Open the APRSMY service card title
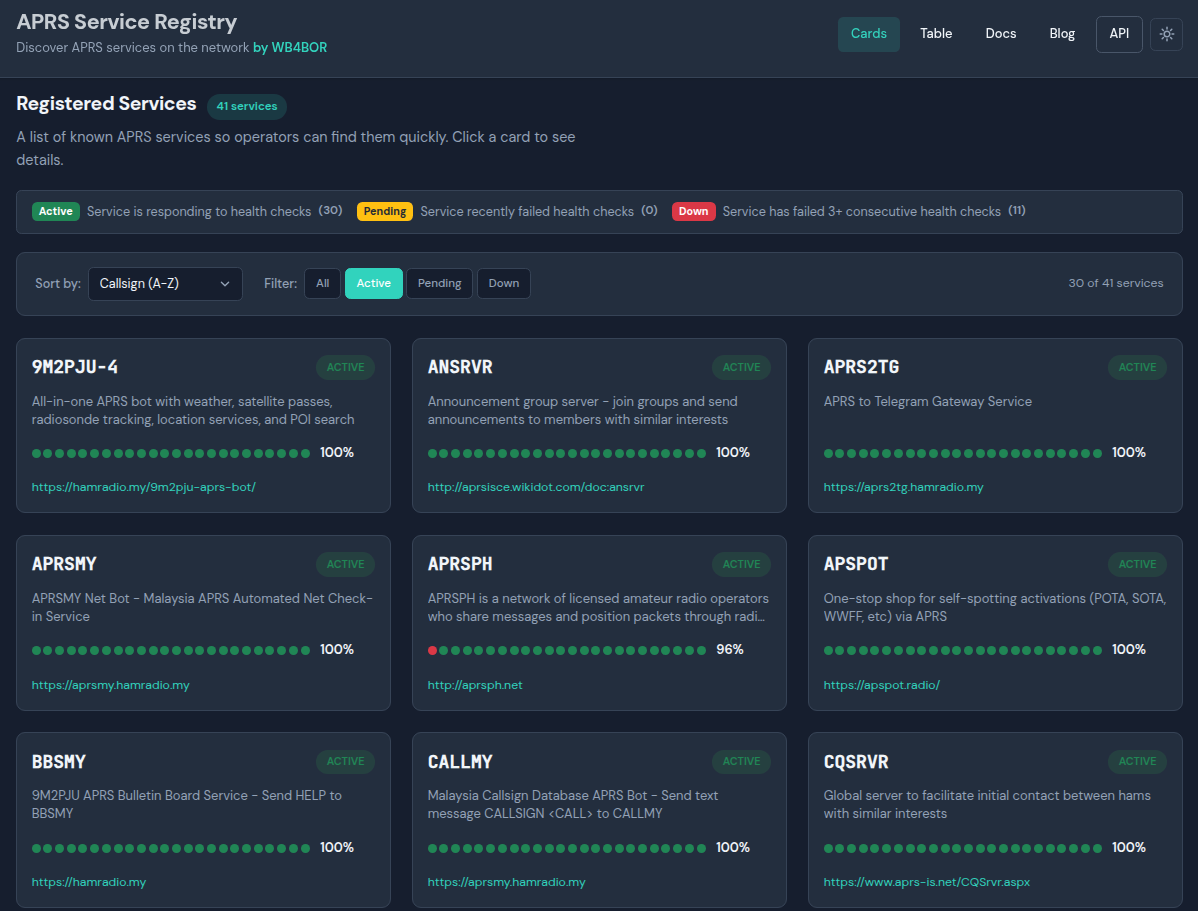Image resolution: width=1198 pixels, height=911 pixels. pyautogui.click(x=64, y=564)
